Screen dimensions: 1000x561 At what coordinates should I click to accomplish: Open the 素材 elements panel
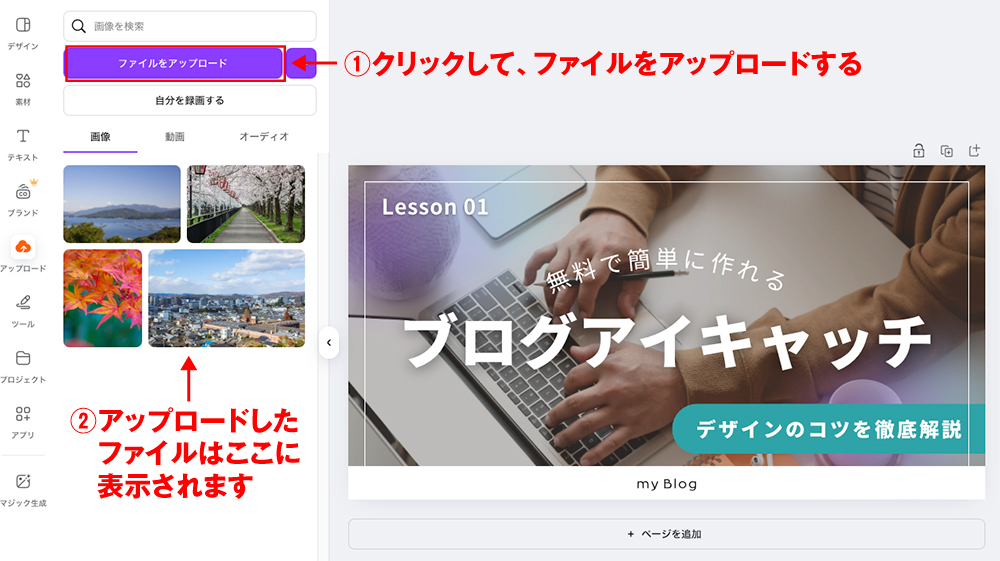pyautogui.click(x=23, y=89)
